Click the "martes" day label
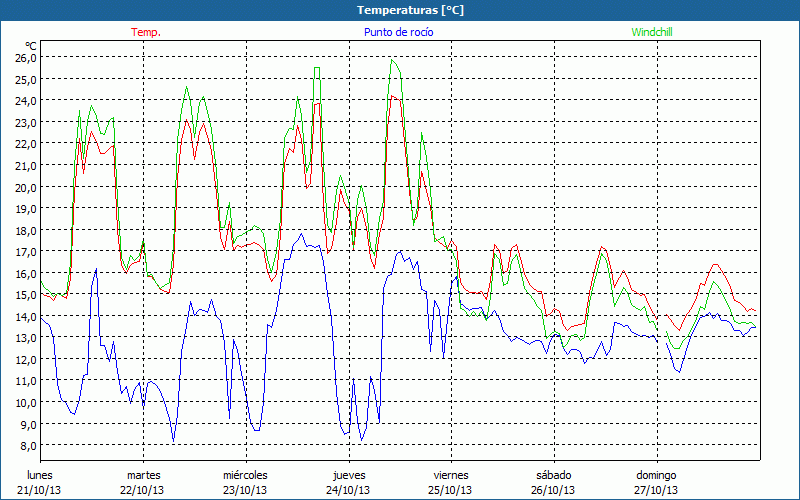800x500 pixels. 143,475
